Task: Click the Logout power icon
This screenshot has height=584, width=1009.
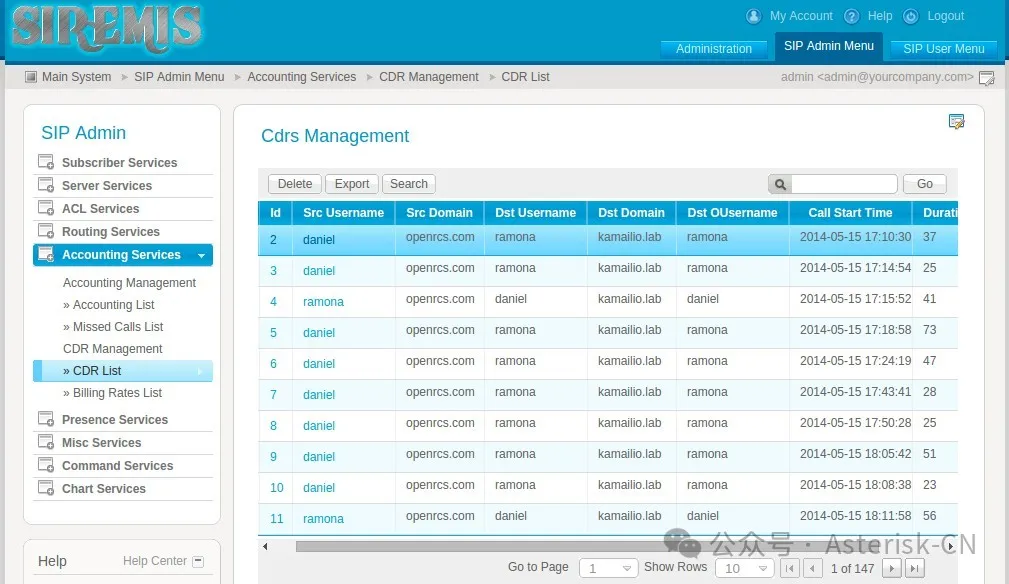Action: tap(911, 16)
